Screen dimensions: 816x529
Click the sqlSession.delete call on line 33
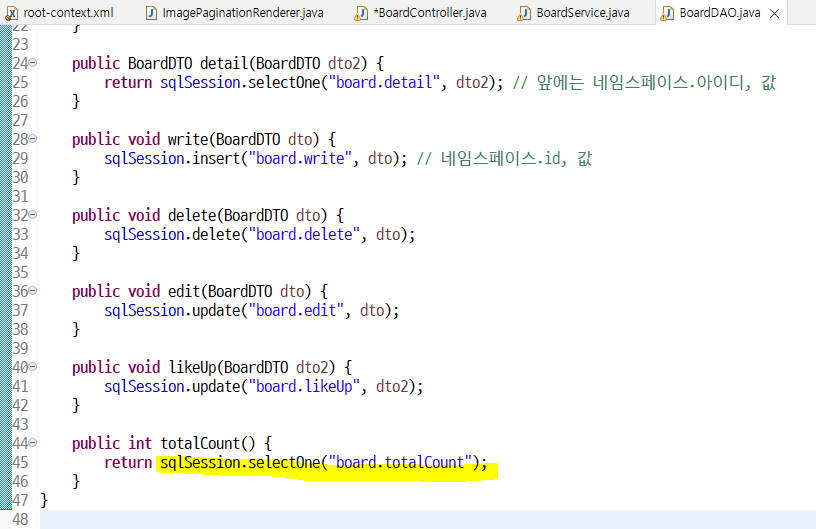(172, 234)
